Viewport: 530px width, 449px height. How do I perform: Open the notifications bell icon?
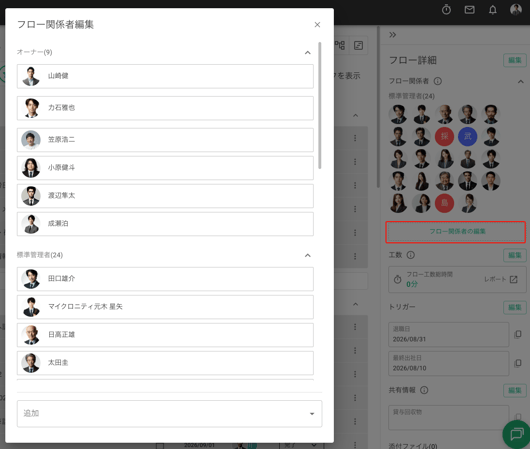click(x=493, y=10)
